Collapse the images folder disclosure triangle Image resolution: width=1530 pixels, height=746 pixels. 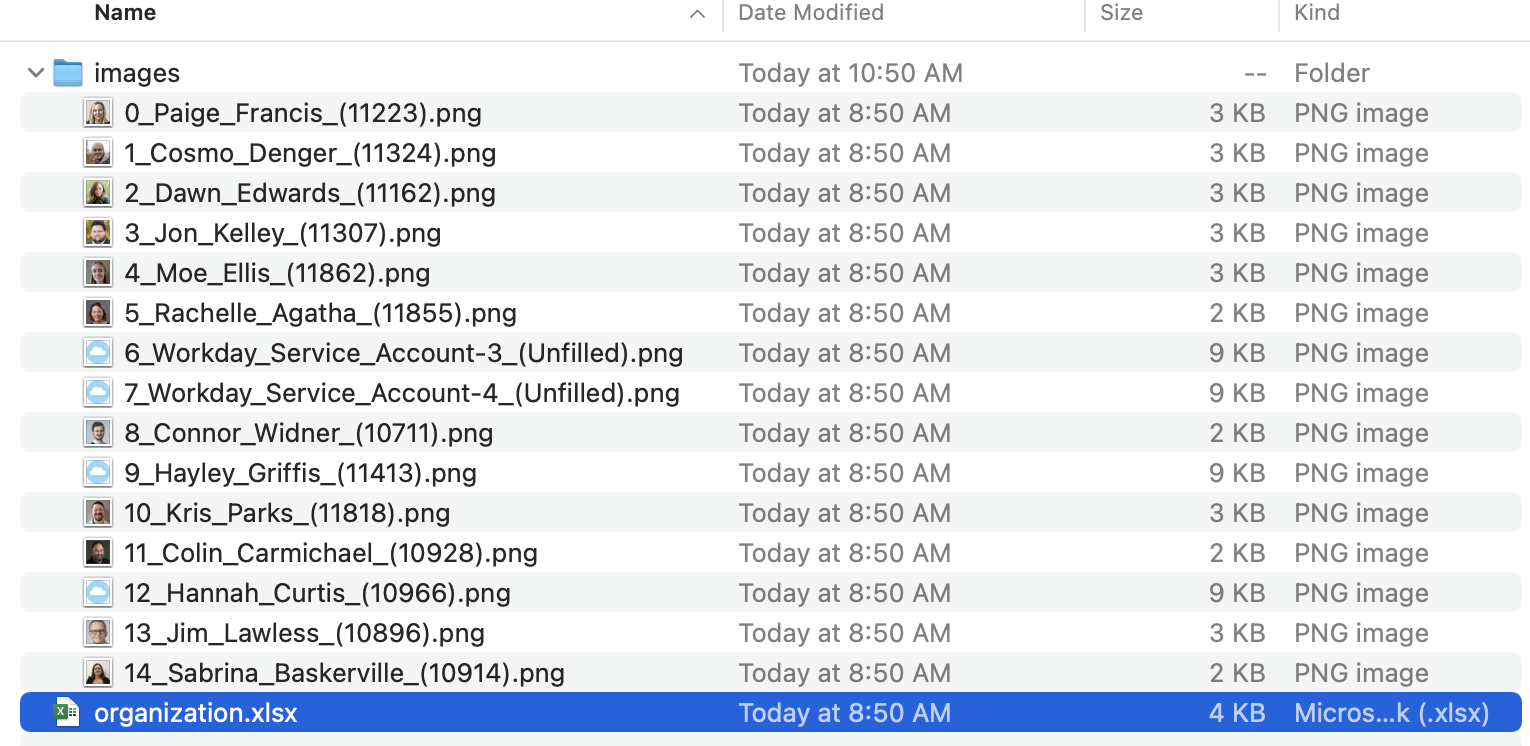(x=36, y=73)
